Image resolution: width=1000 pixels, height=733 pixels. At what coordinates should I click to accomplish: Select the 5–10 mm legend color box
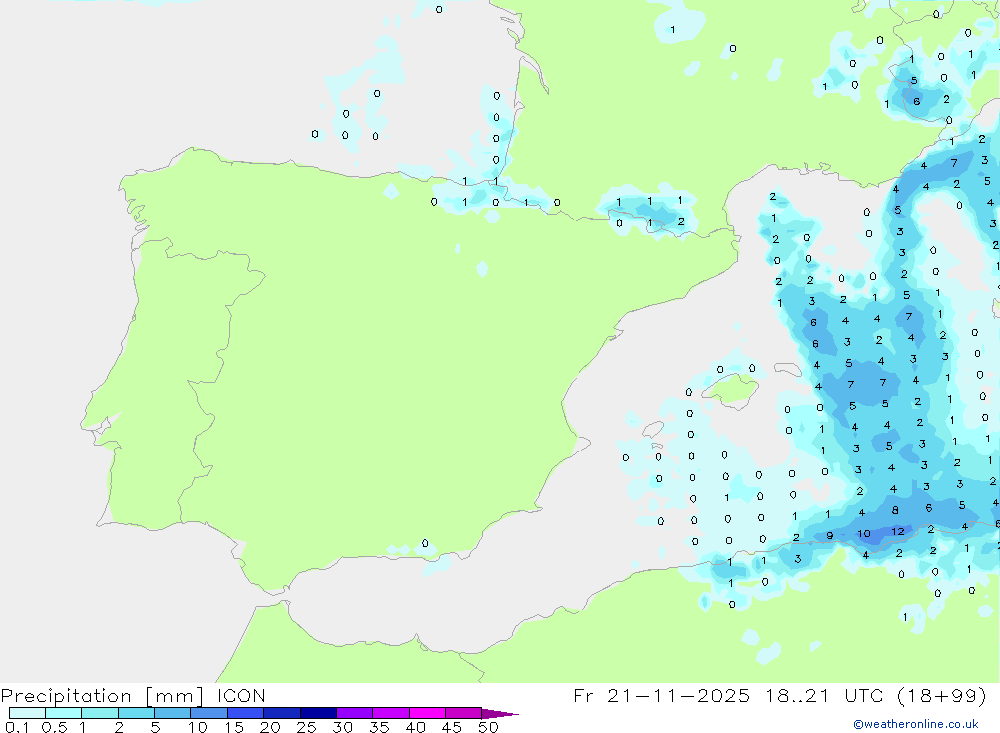pyautogui.click(x=172, y=713)
